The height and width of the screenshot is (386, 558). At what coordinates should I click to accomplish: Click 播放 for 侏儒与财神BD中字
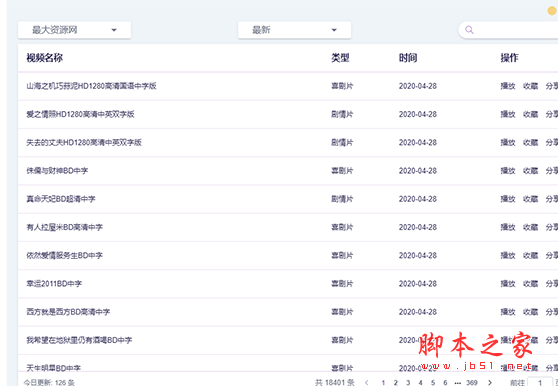coord(508,171)
